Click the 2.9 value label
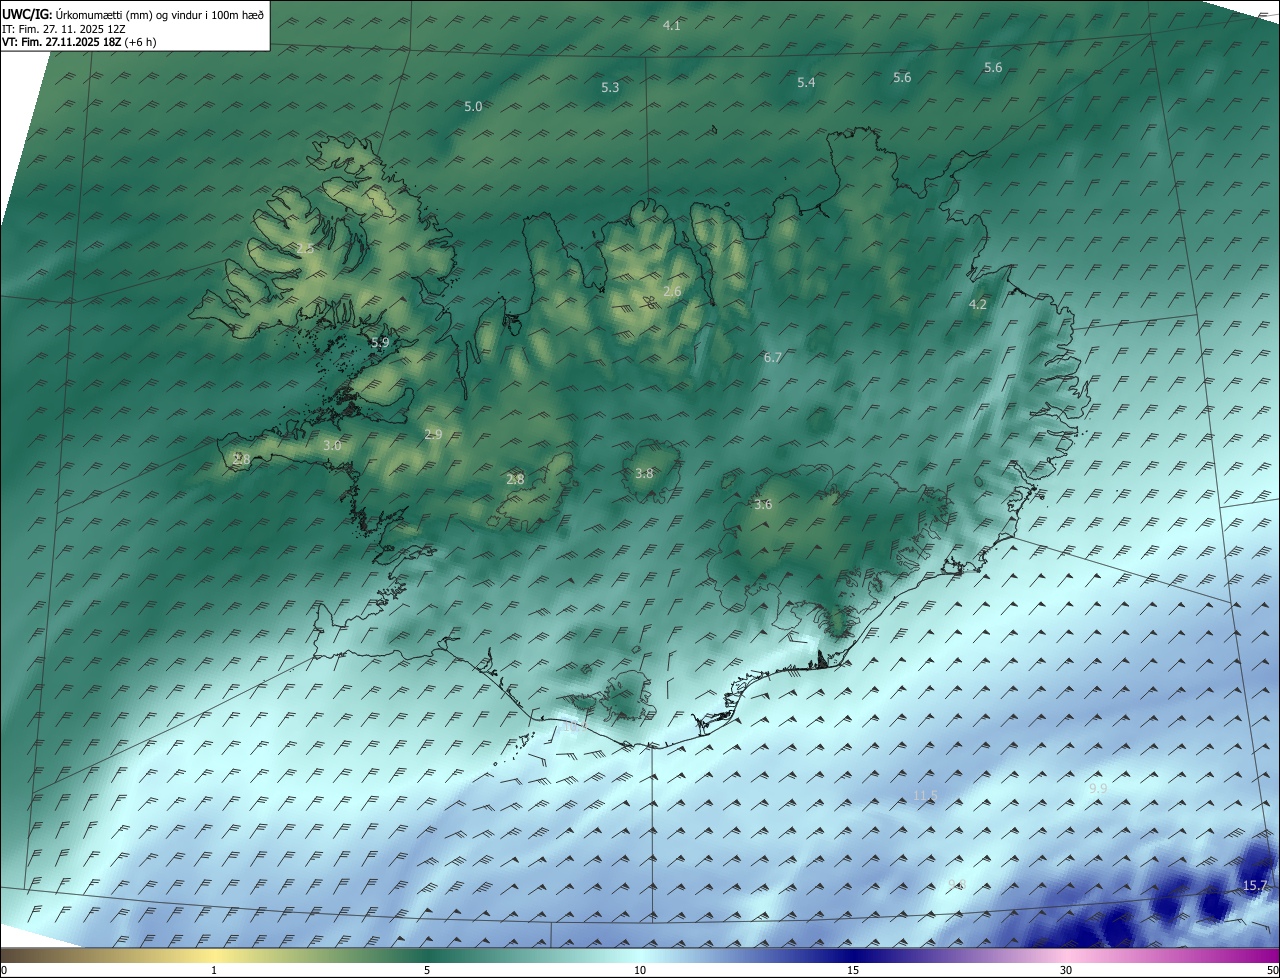 coord(433,435)
